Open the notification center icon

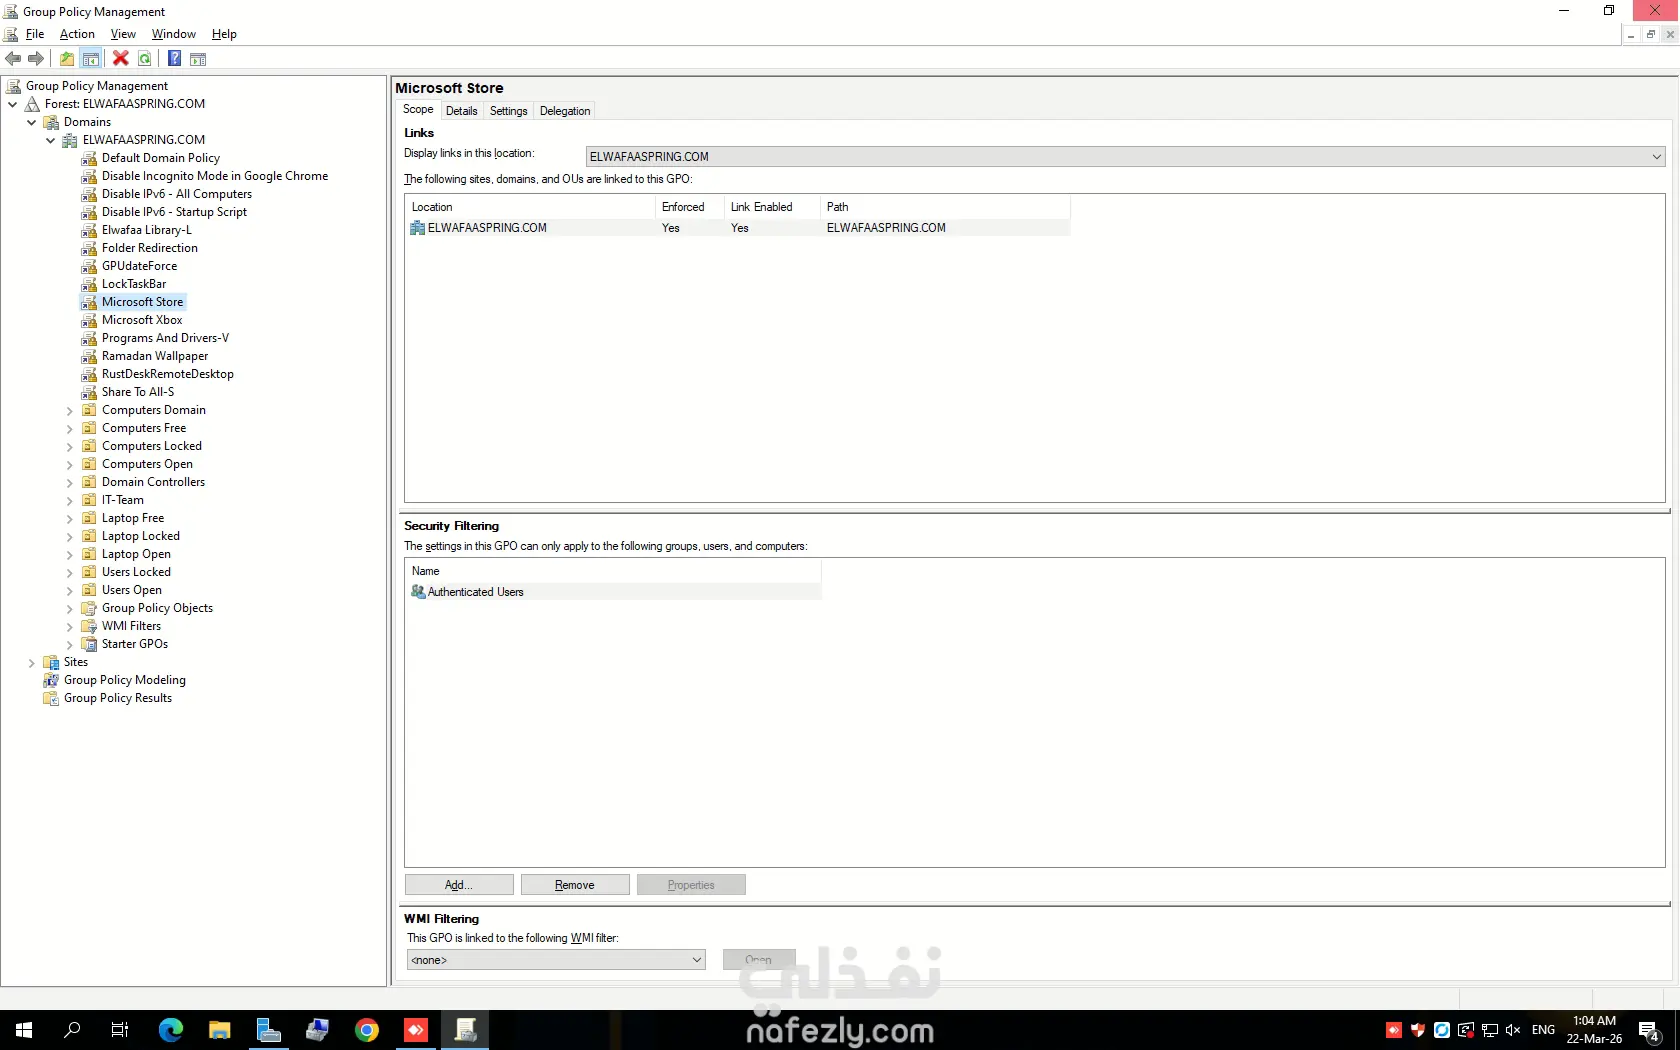1650,1031
